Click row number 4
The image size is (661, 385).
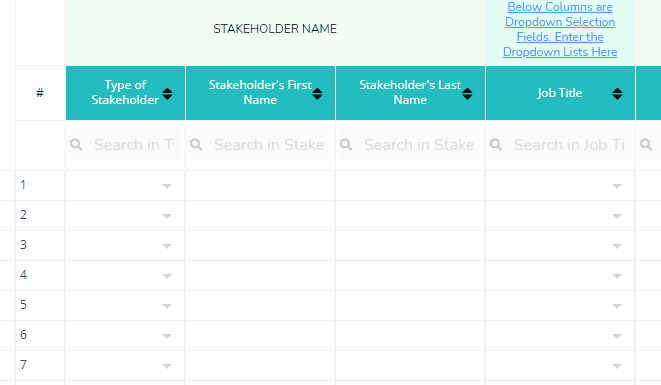tap(23, 275)
